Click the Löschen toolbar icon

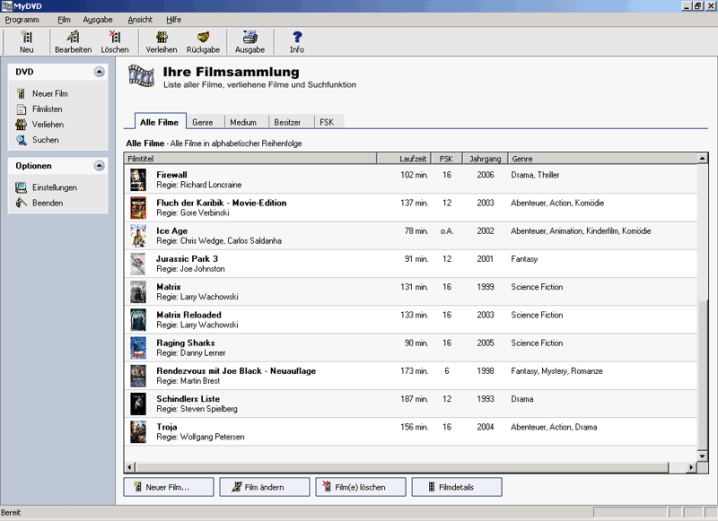click(x=114, y=37)
